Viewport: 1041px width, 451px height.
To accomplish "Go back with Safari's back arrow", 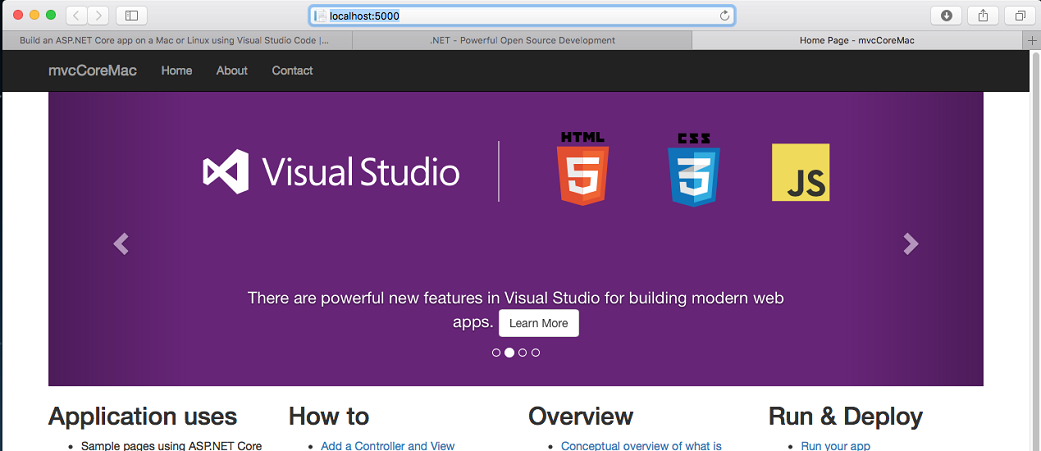I will 76,15.
